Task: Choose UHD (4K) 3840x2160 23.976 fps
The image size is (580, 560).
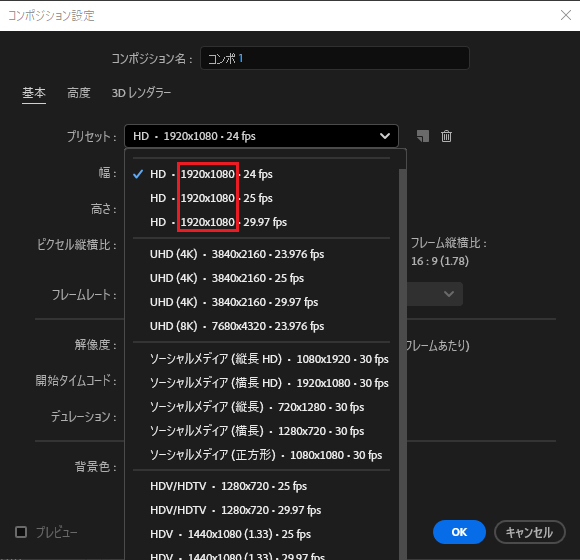Action: 261,254
